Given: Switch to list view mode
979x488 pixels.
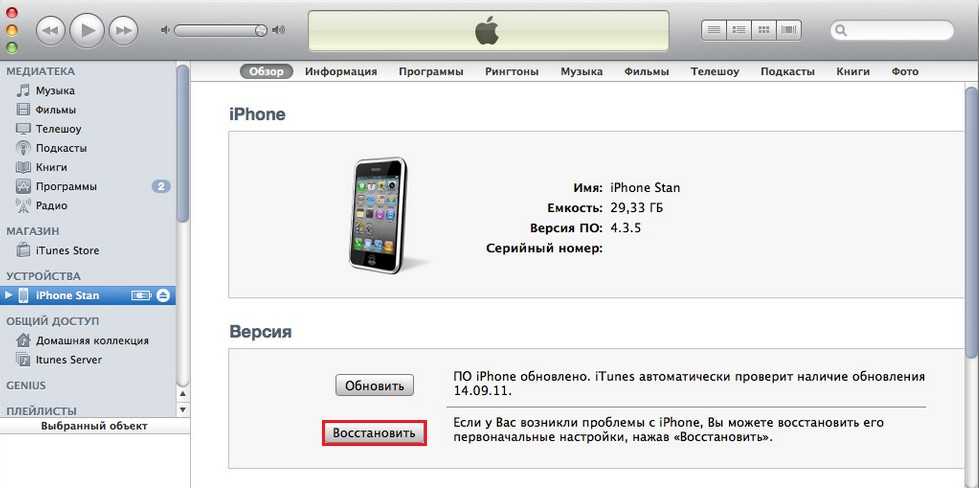Looking at the screenshot, I should click(714, 30).
